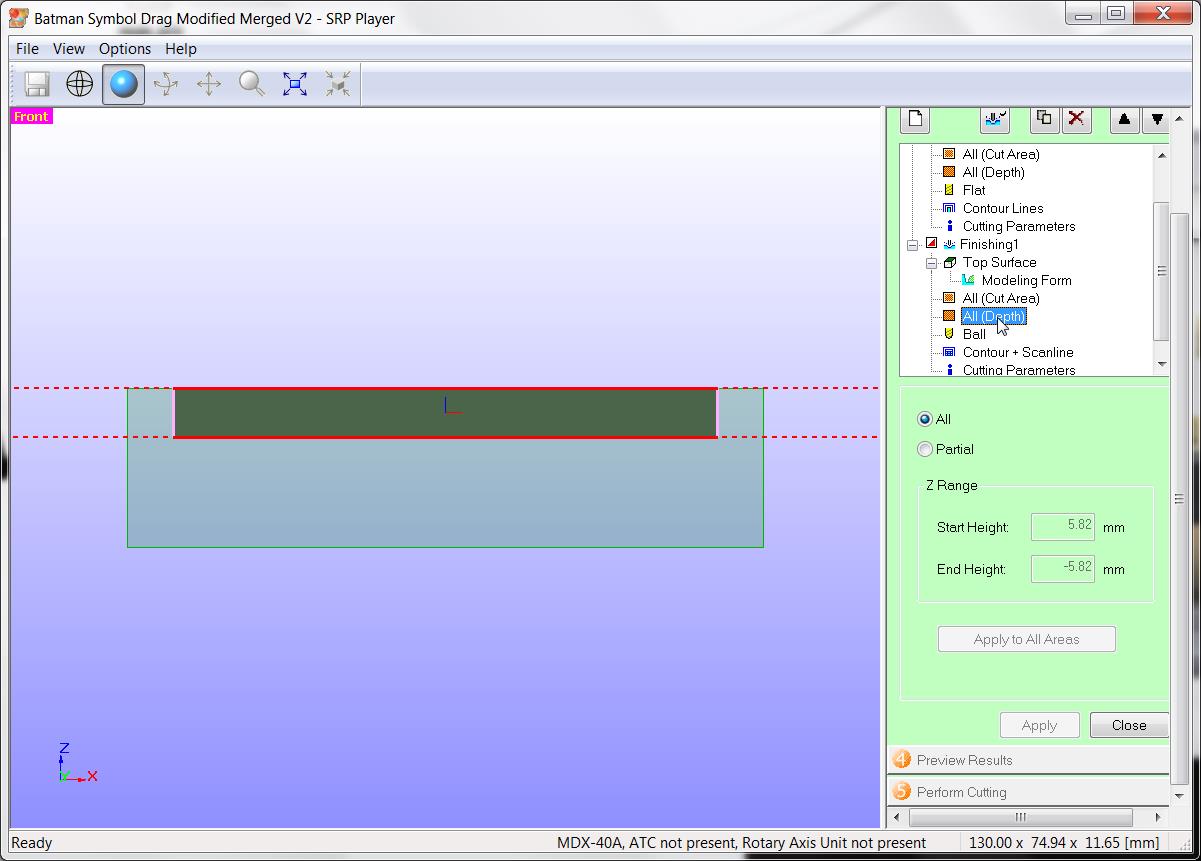Click the Close button in the panel
The width and height of the screenshot is (1201, 861).
(1129, 725)
